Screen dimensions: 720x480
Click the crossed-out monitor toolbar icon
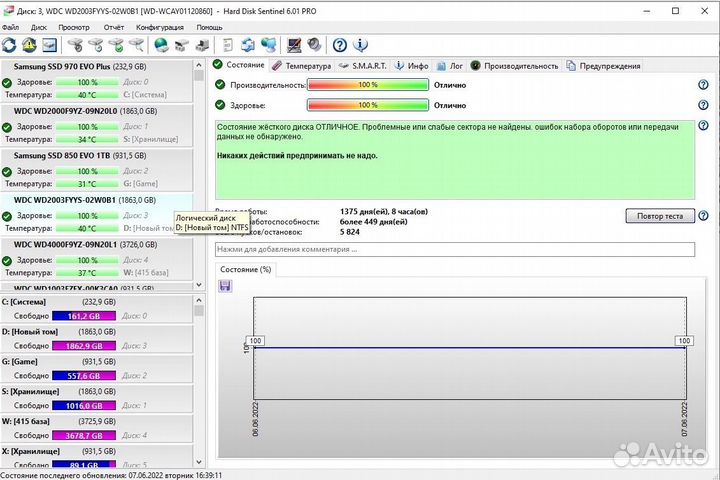(x=294, y=45)
